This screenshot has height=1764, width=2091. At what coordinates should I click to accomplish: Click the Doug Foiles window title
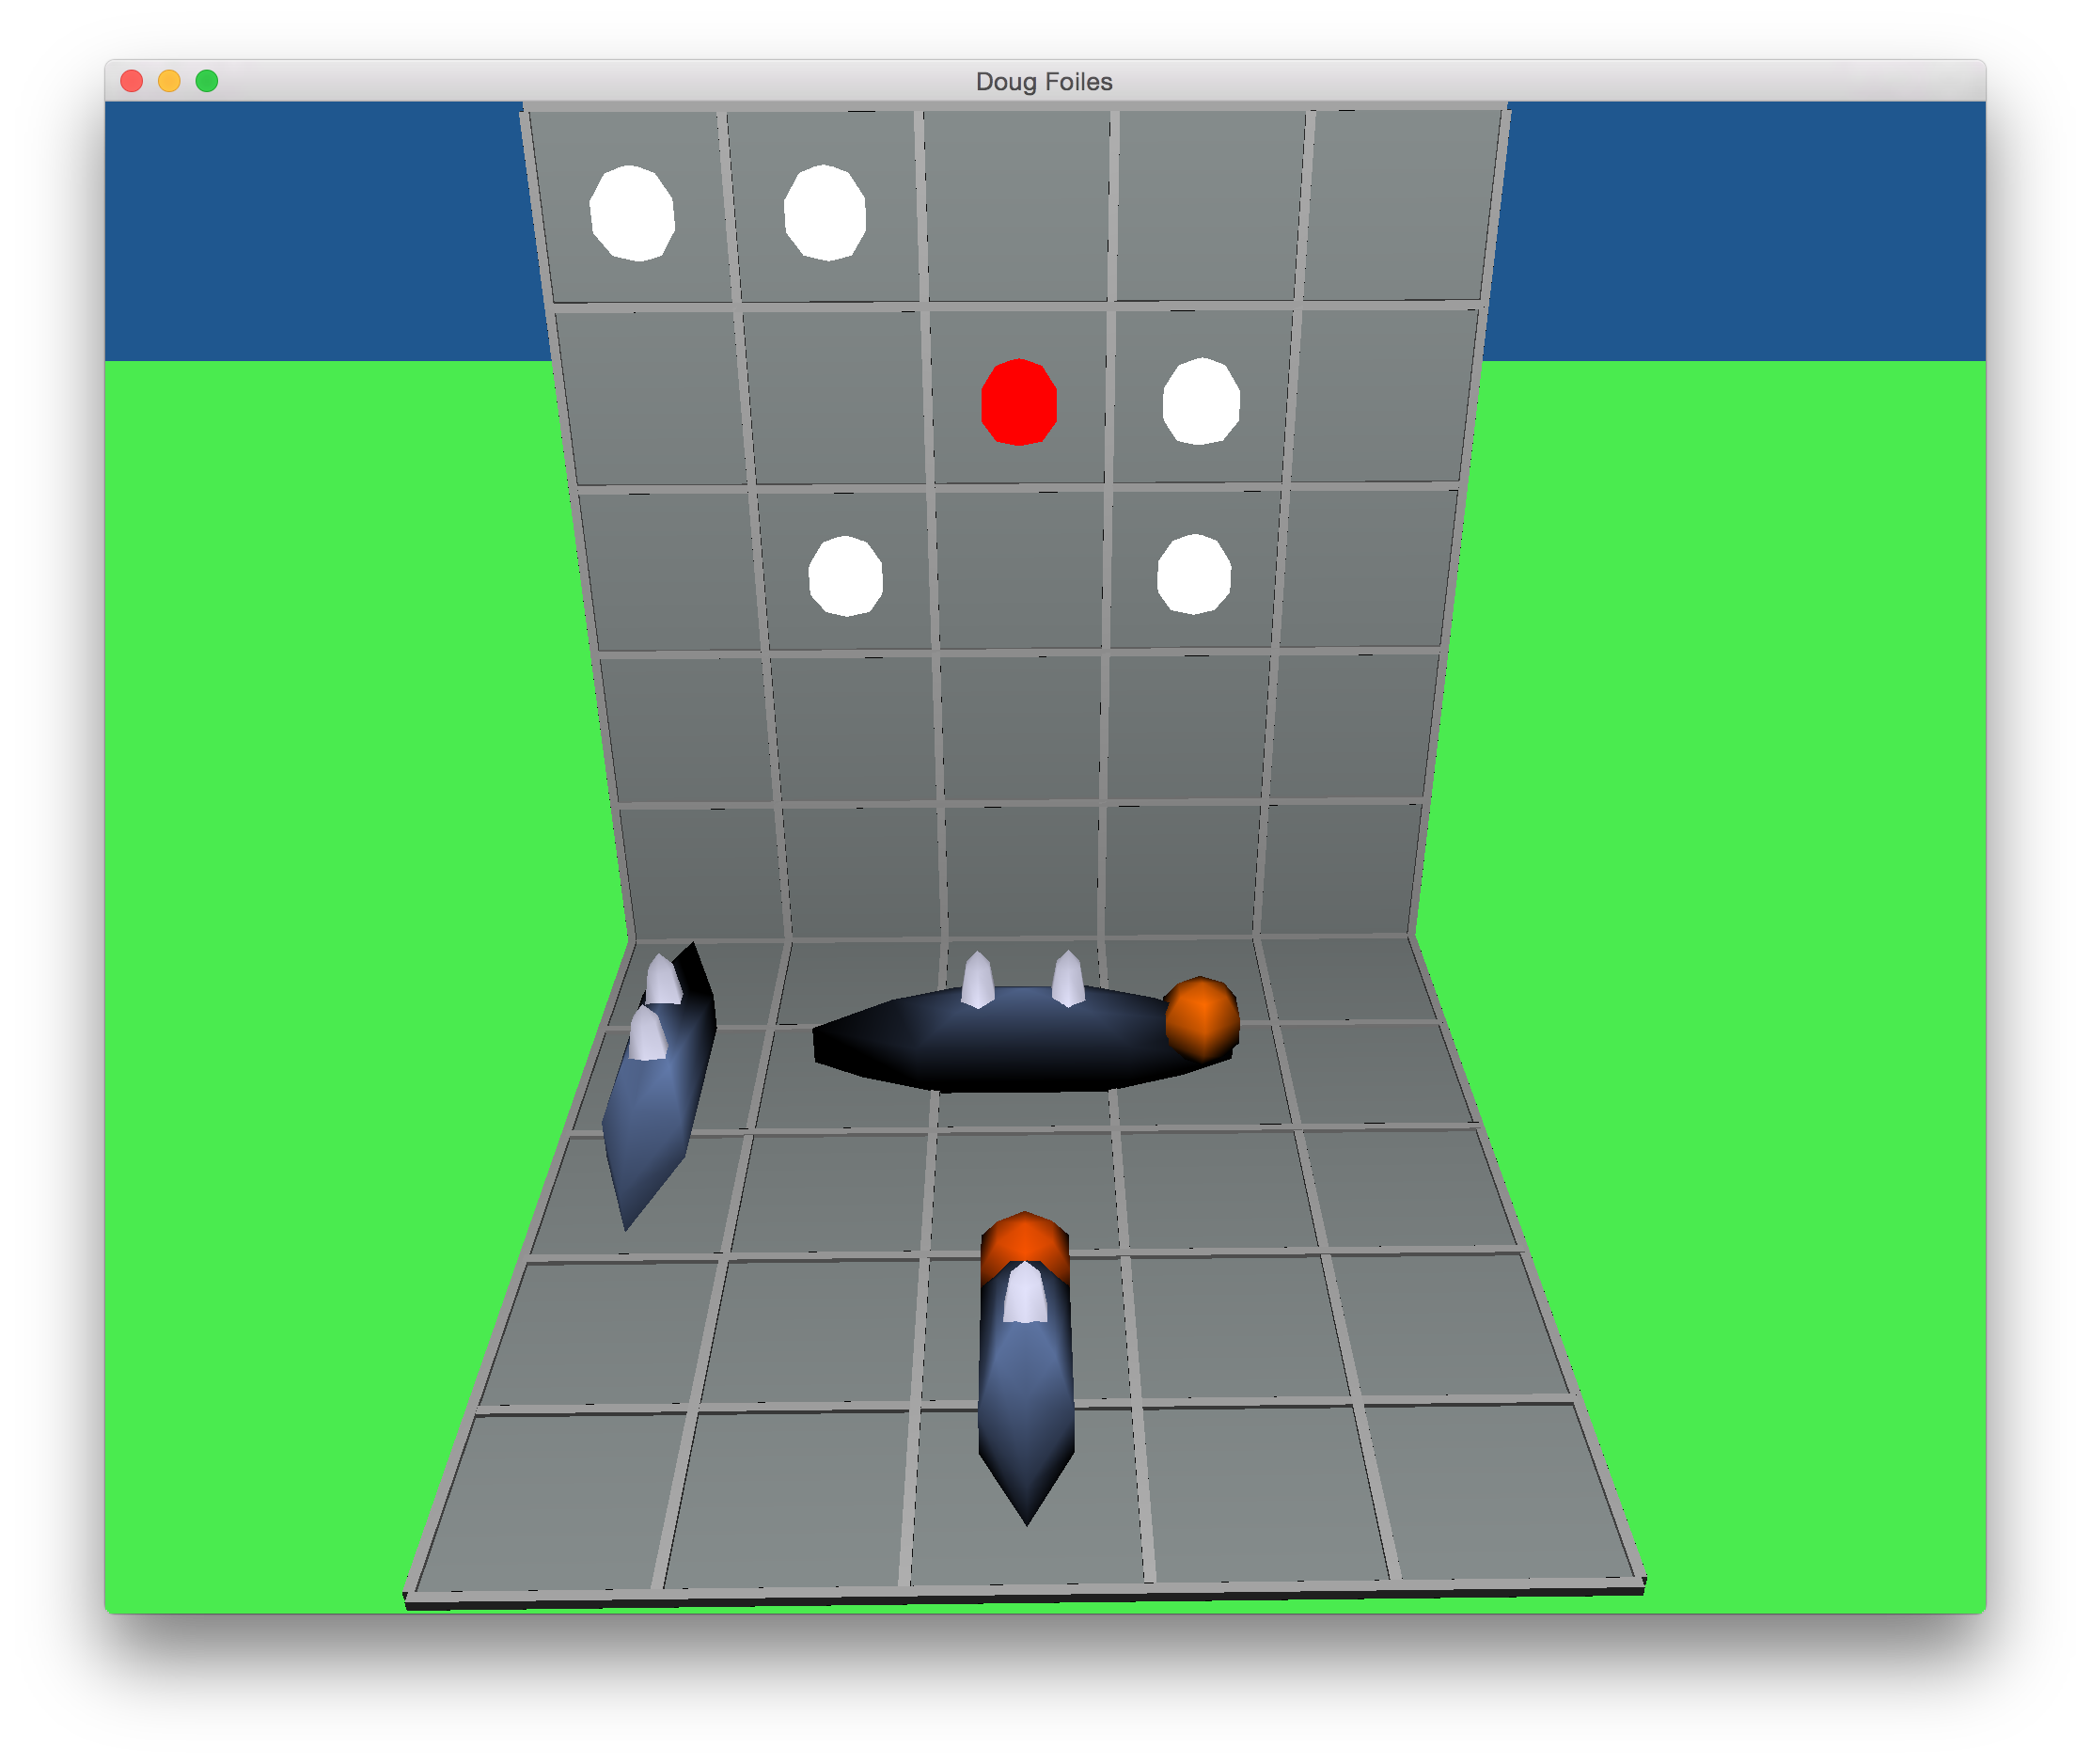1044,82
